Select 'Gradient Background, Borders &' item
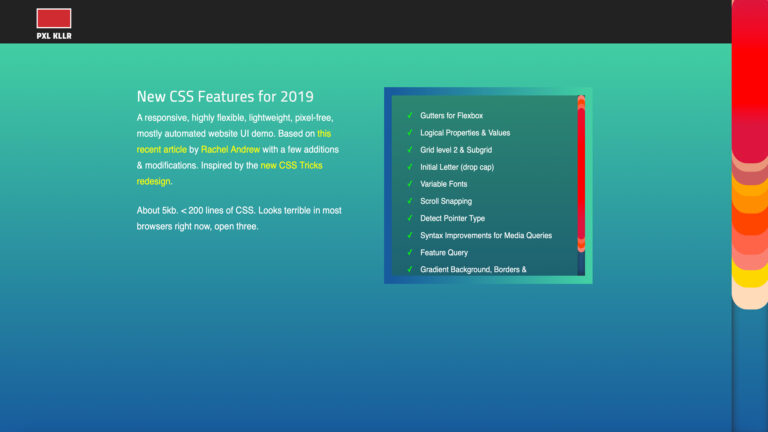This screenshot has width=768, height=432. [x=473, y=269]
